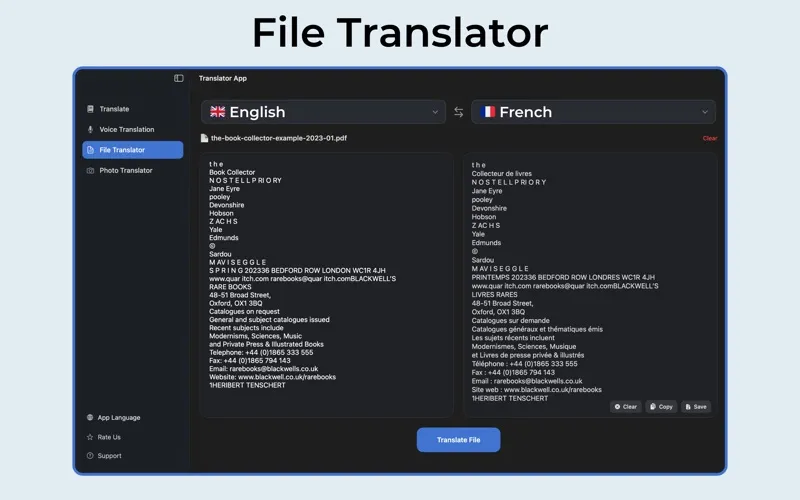Select the File Translator menu item
This screenshot has width=800, height=500.
[133, 150]
